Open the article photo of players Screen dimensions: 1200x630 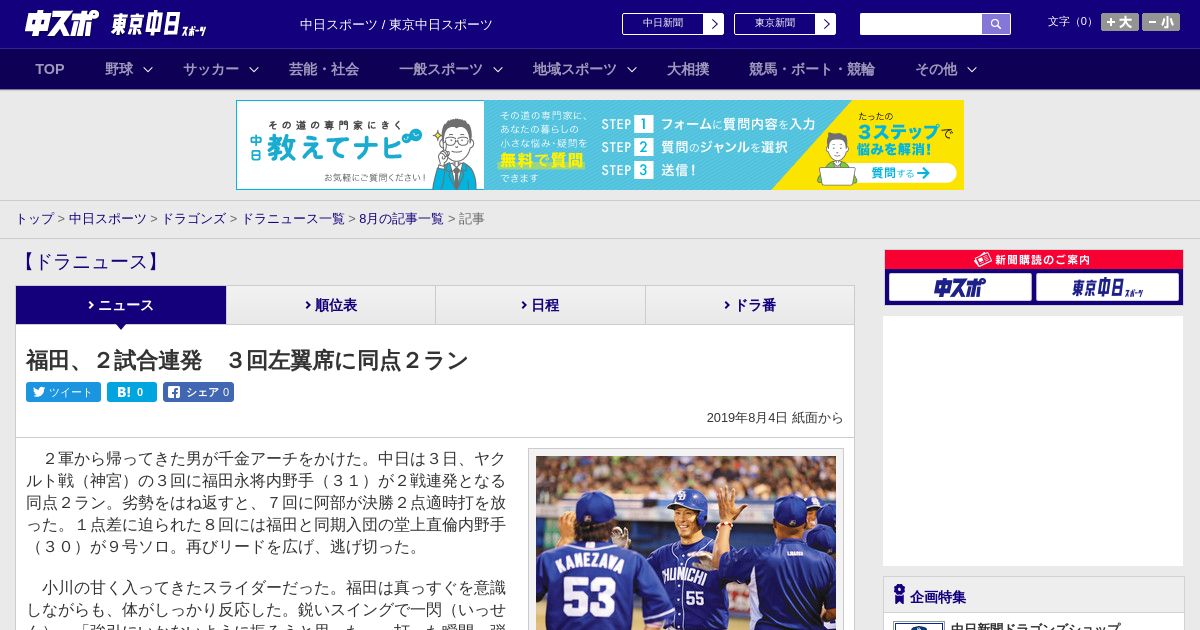pyautogui.click(x=686, y=543)
